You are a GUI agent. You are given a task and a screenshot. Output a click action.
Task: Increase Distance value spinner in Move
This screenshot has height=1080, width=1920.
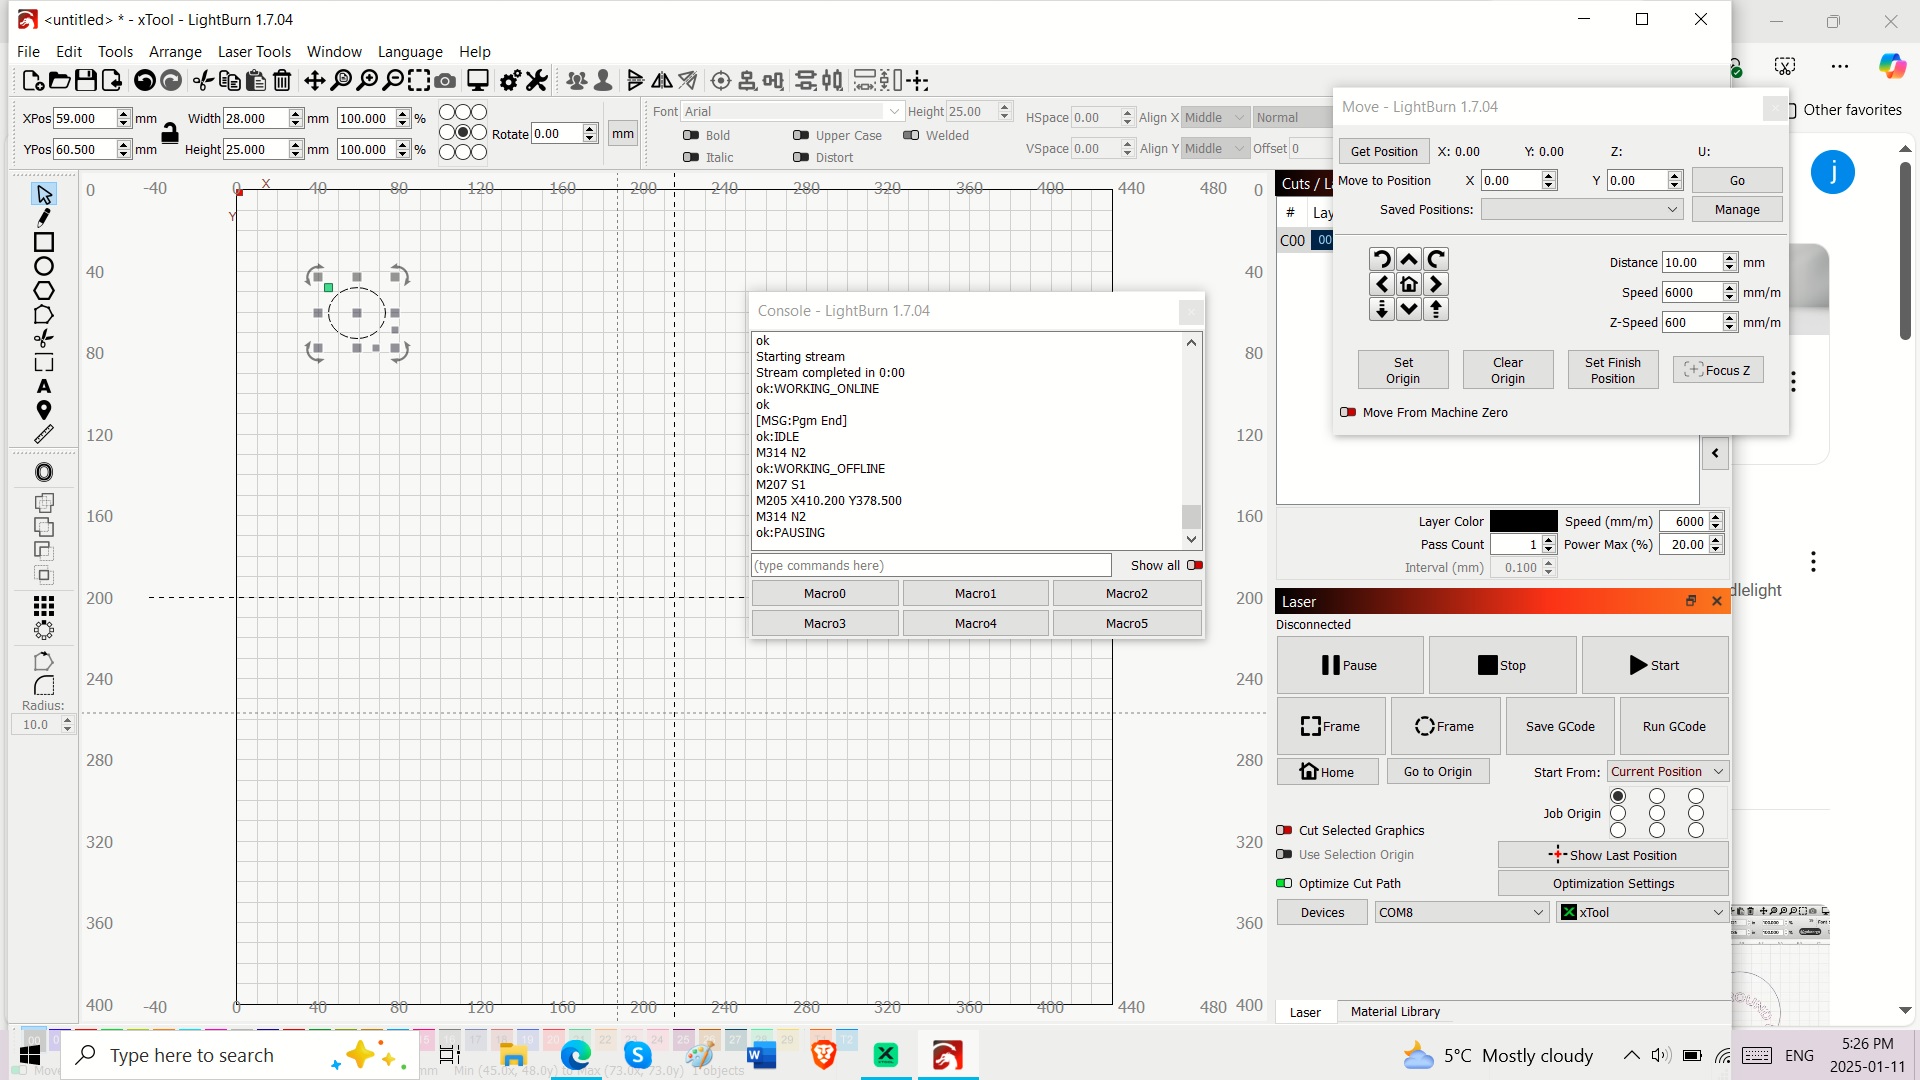(1730, 258)
